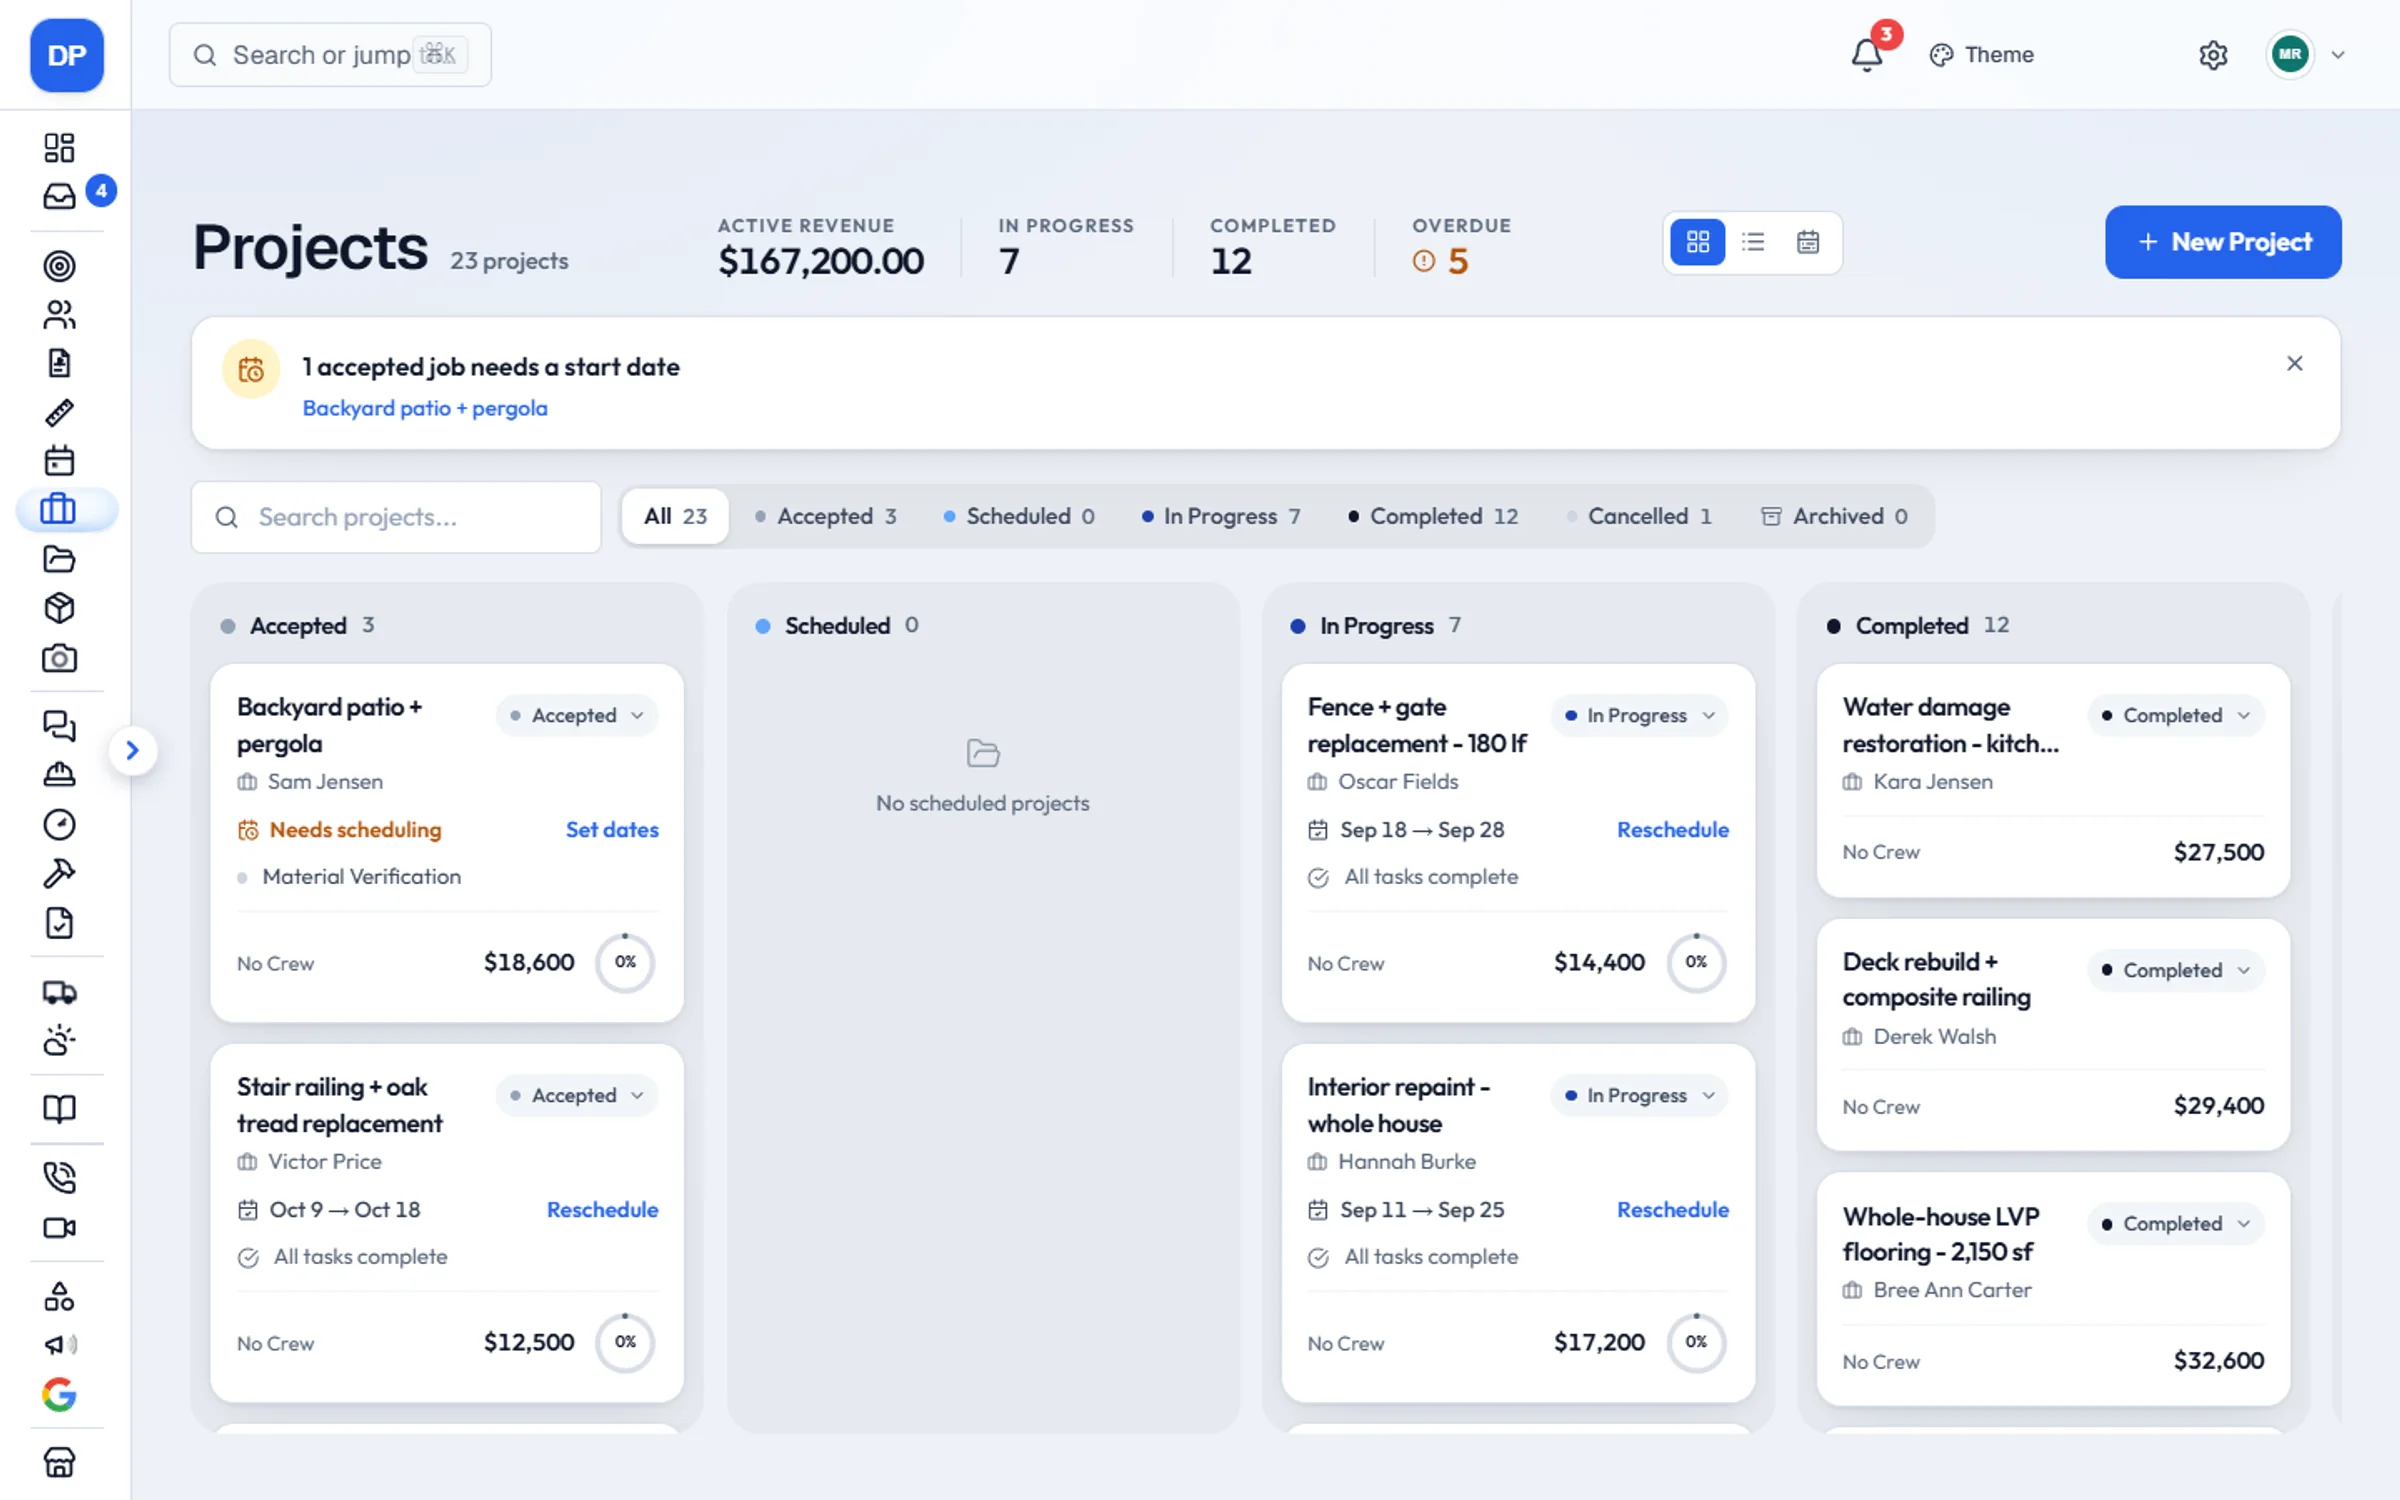
Task: Open the folder icon in sidebar
Action: coord(59,559)
